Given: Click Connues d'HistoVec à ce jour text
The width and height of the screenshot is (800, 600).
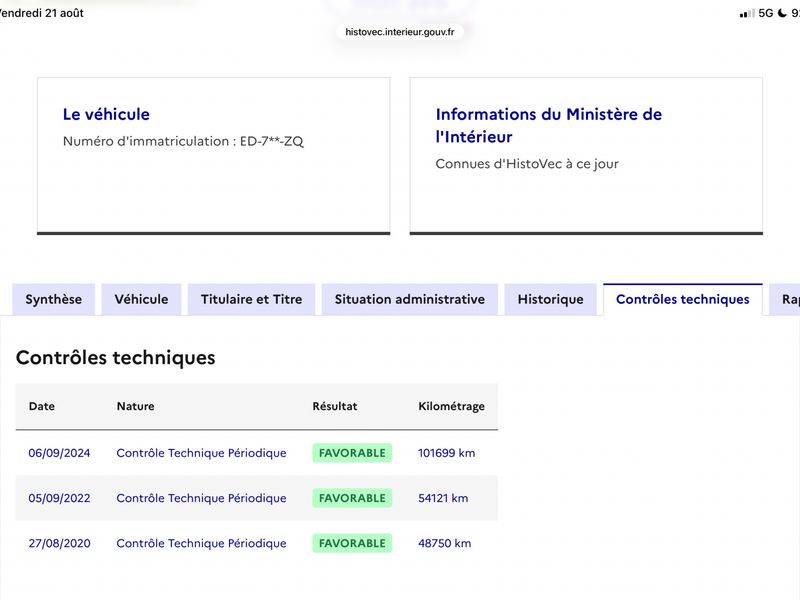Looking at the screenshot, I should pos(527,164).
